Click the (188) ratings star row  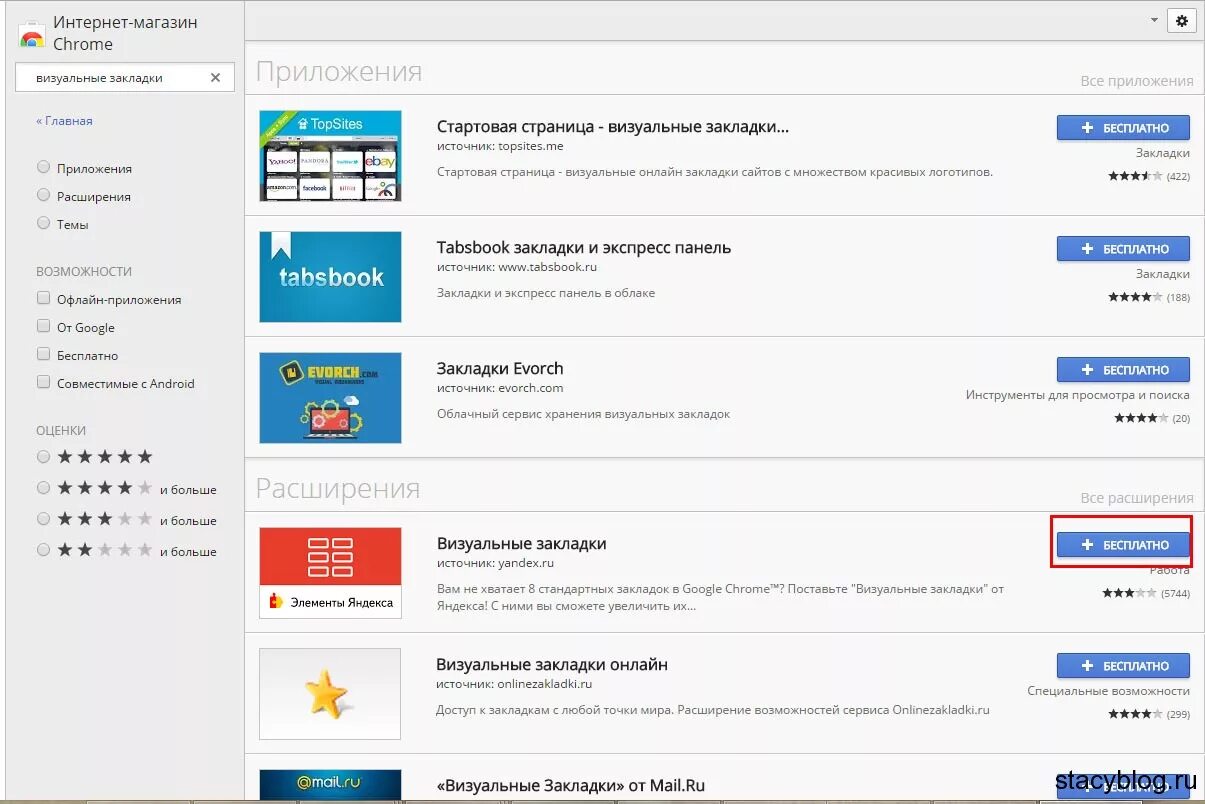[x=1149, y=297]
